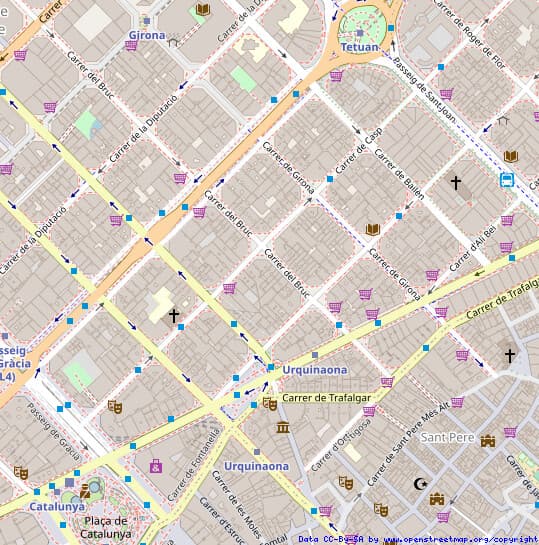Click the library book icon near Carrer de Girona
The image size is (539, 545).
click(x=373, y=229)
